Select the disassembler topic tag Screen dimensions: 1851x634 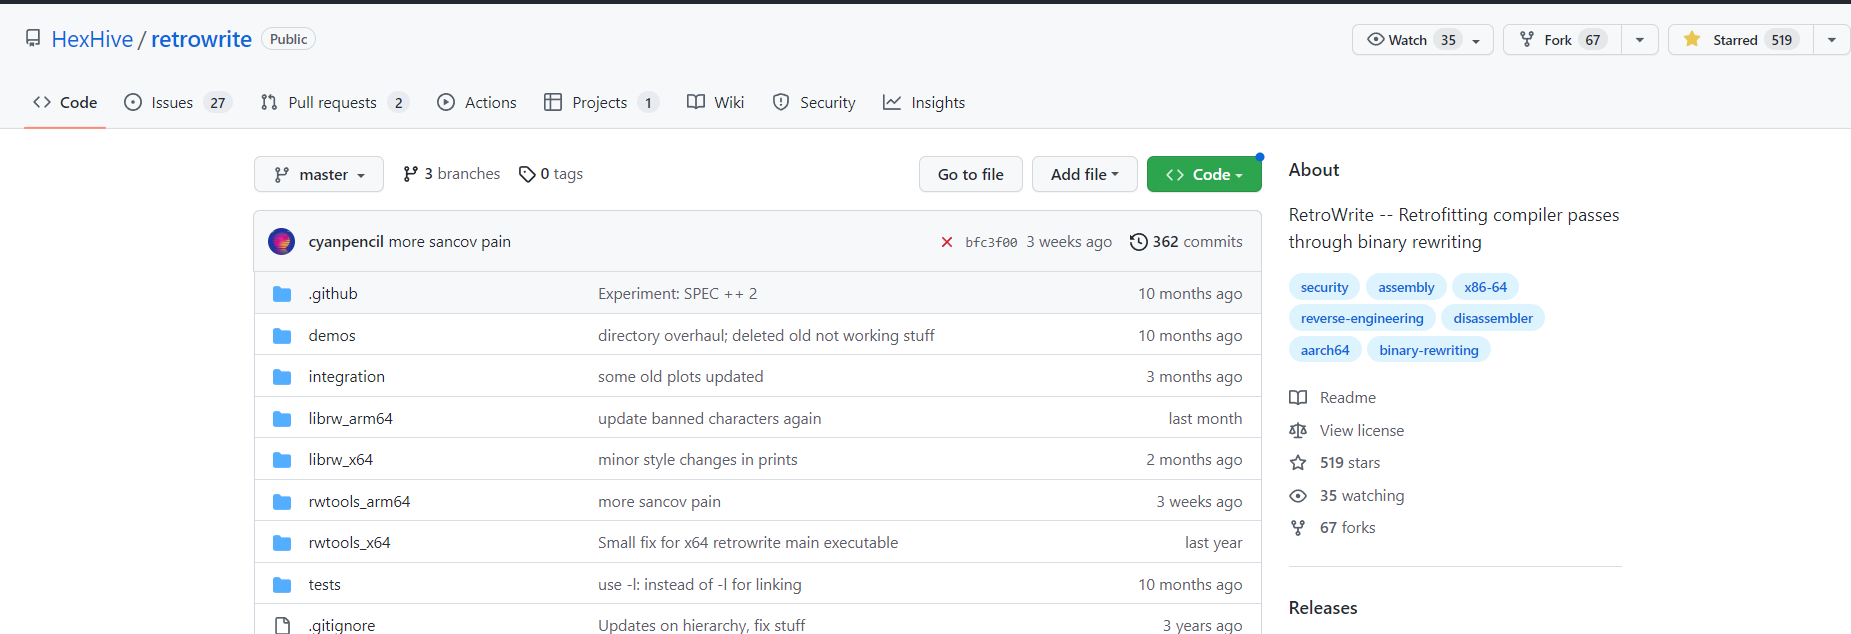pos(1493,318)
